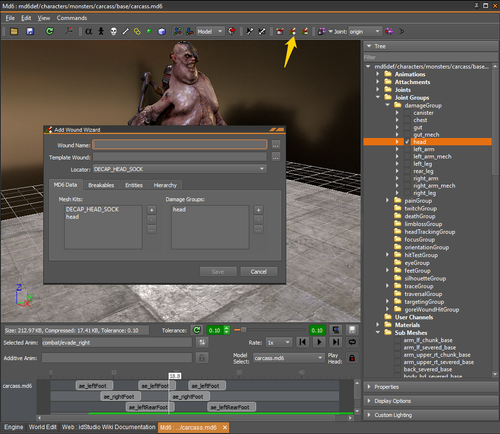Screen dimensions: 500x434
Task: Uncheck the head damage group checkbox
Action: click(407, 142)
